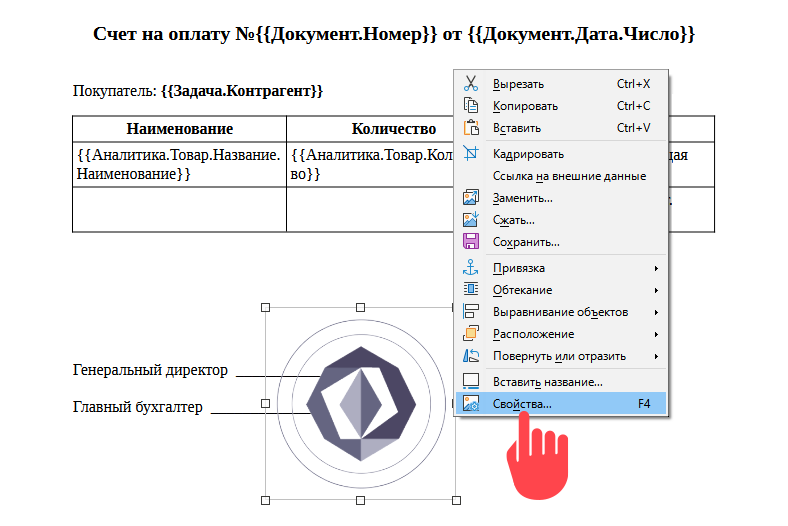Click the Crop tool icon

coord(471,153)
